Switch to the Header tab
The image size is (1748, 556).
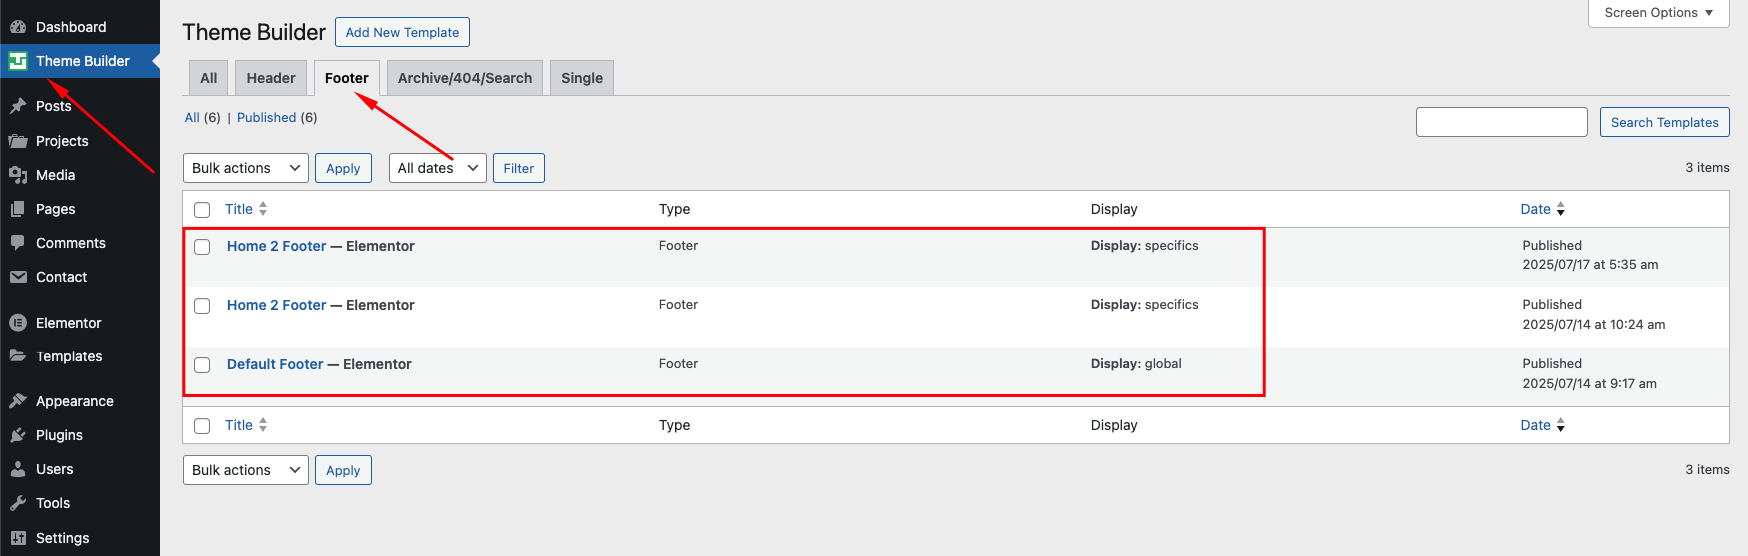point(271,78)
